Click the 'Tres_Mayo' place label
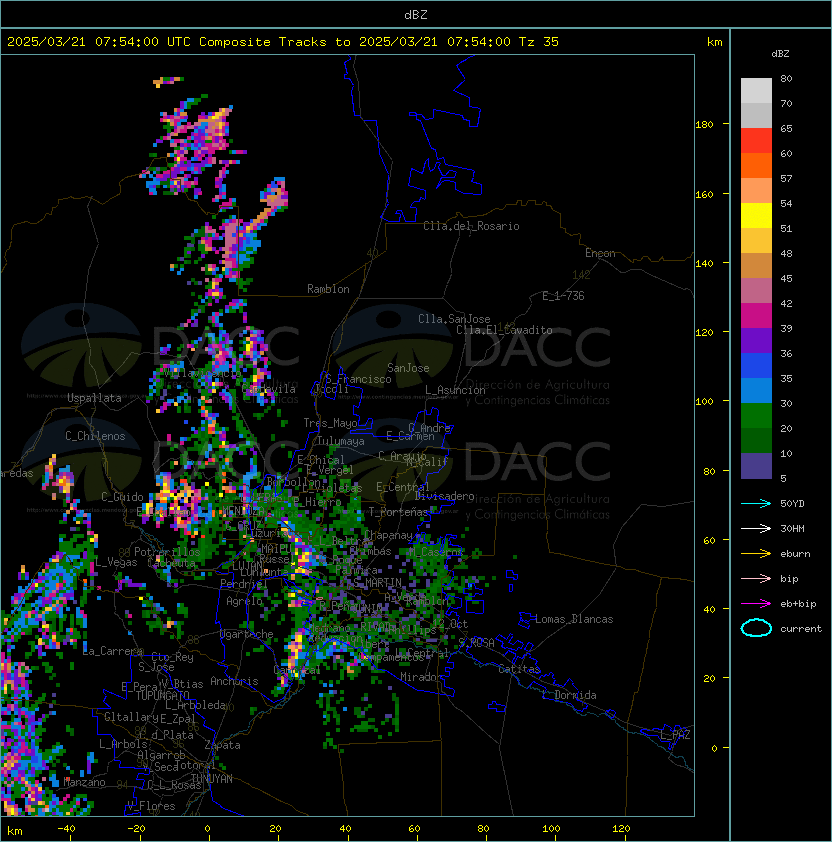Screen dimensions: 832x842 [330, 423]
